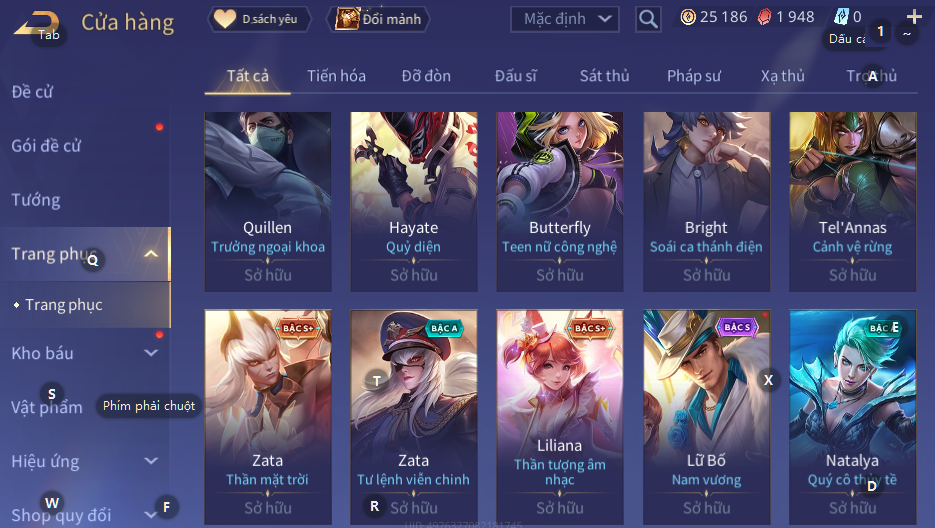The image size is (935, 528).
Task: Open Đổi mảnh chest icon
Action: click(x=346, y=19)
